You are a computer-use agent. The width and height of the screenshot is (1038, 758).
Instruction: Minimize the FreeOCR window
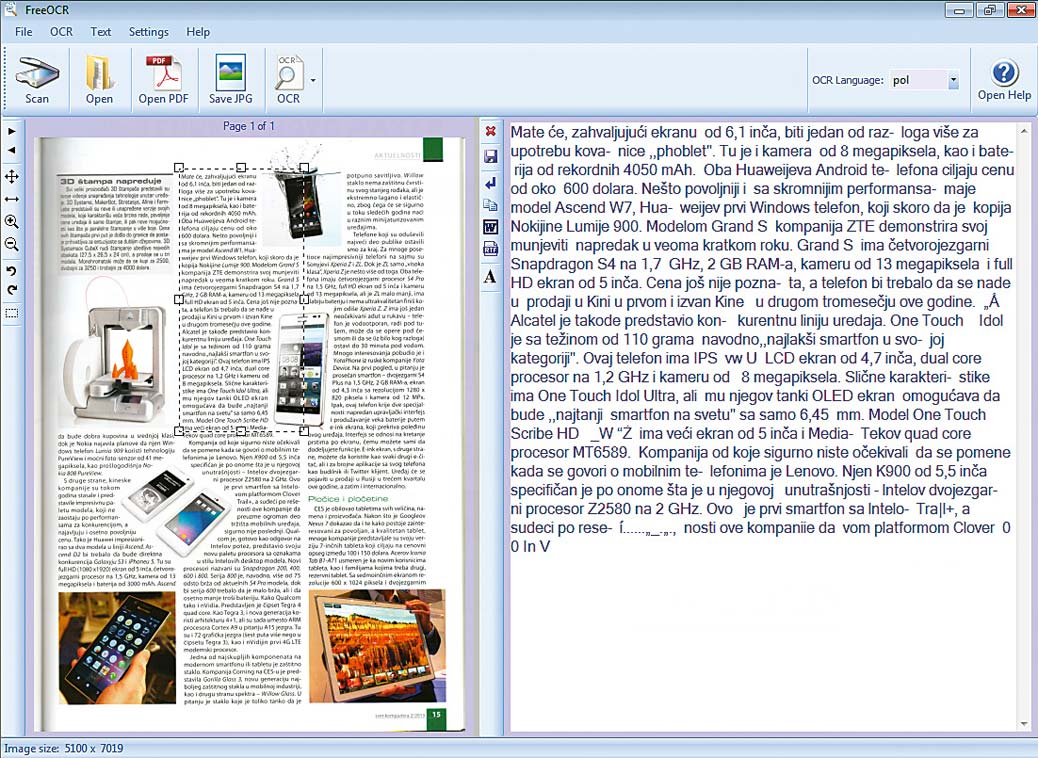pos(959,10)
